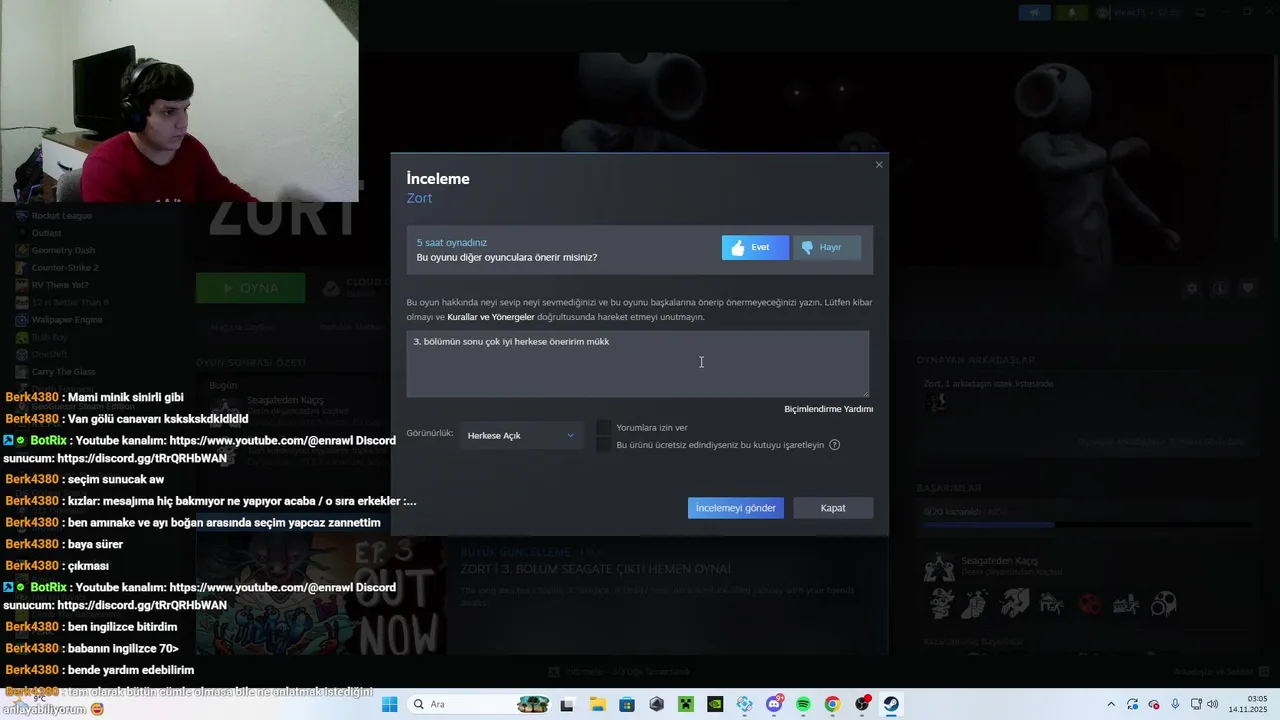This screenshot has width=1280, height=720.
Task: Click the Zort game title link
Action: (x=420, y=198)
